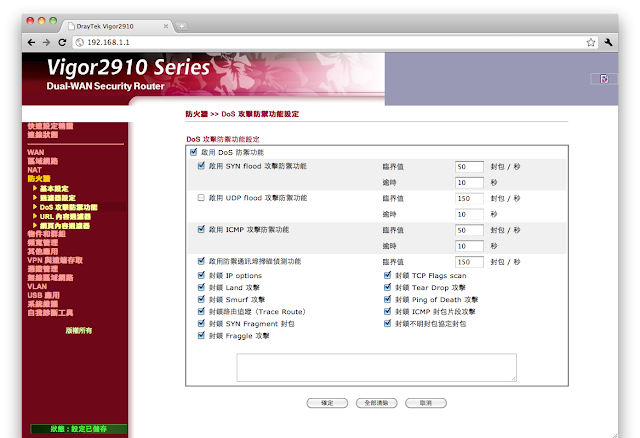Open the VPN 與遠端存取 sidebar menu
The width and height of the screenshot is (640, 438).
pyautogui.click(x=55, y=260)
